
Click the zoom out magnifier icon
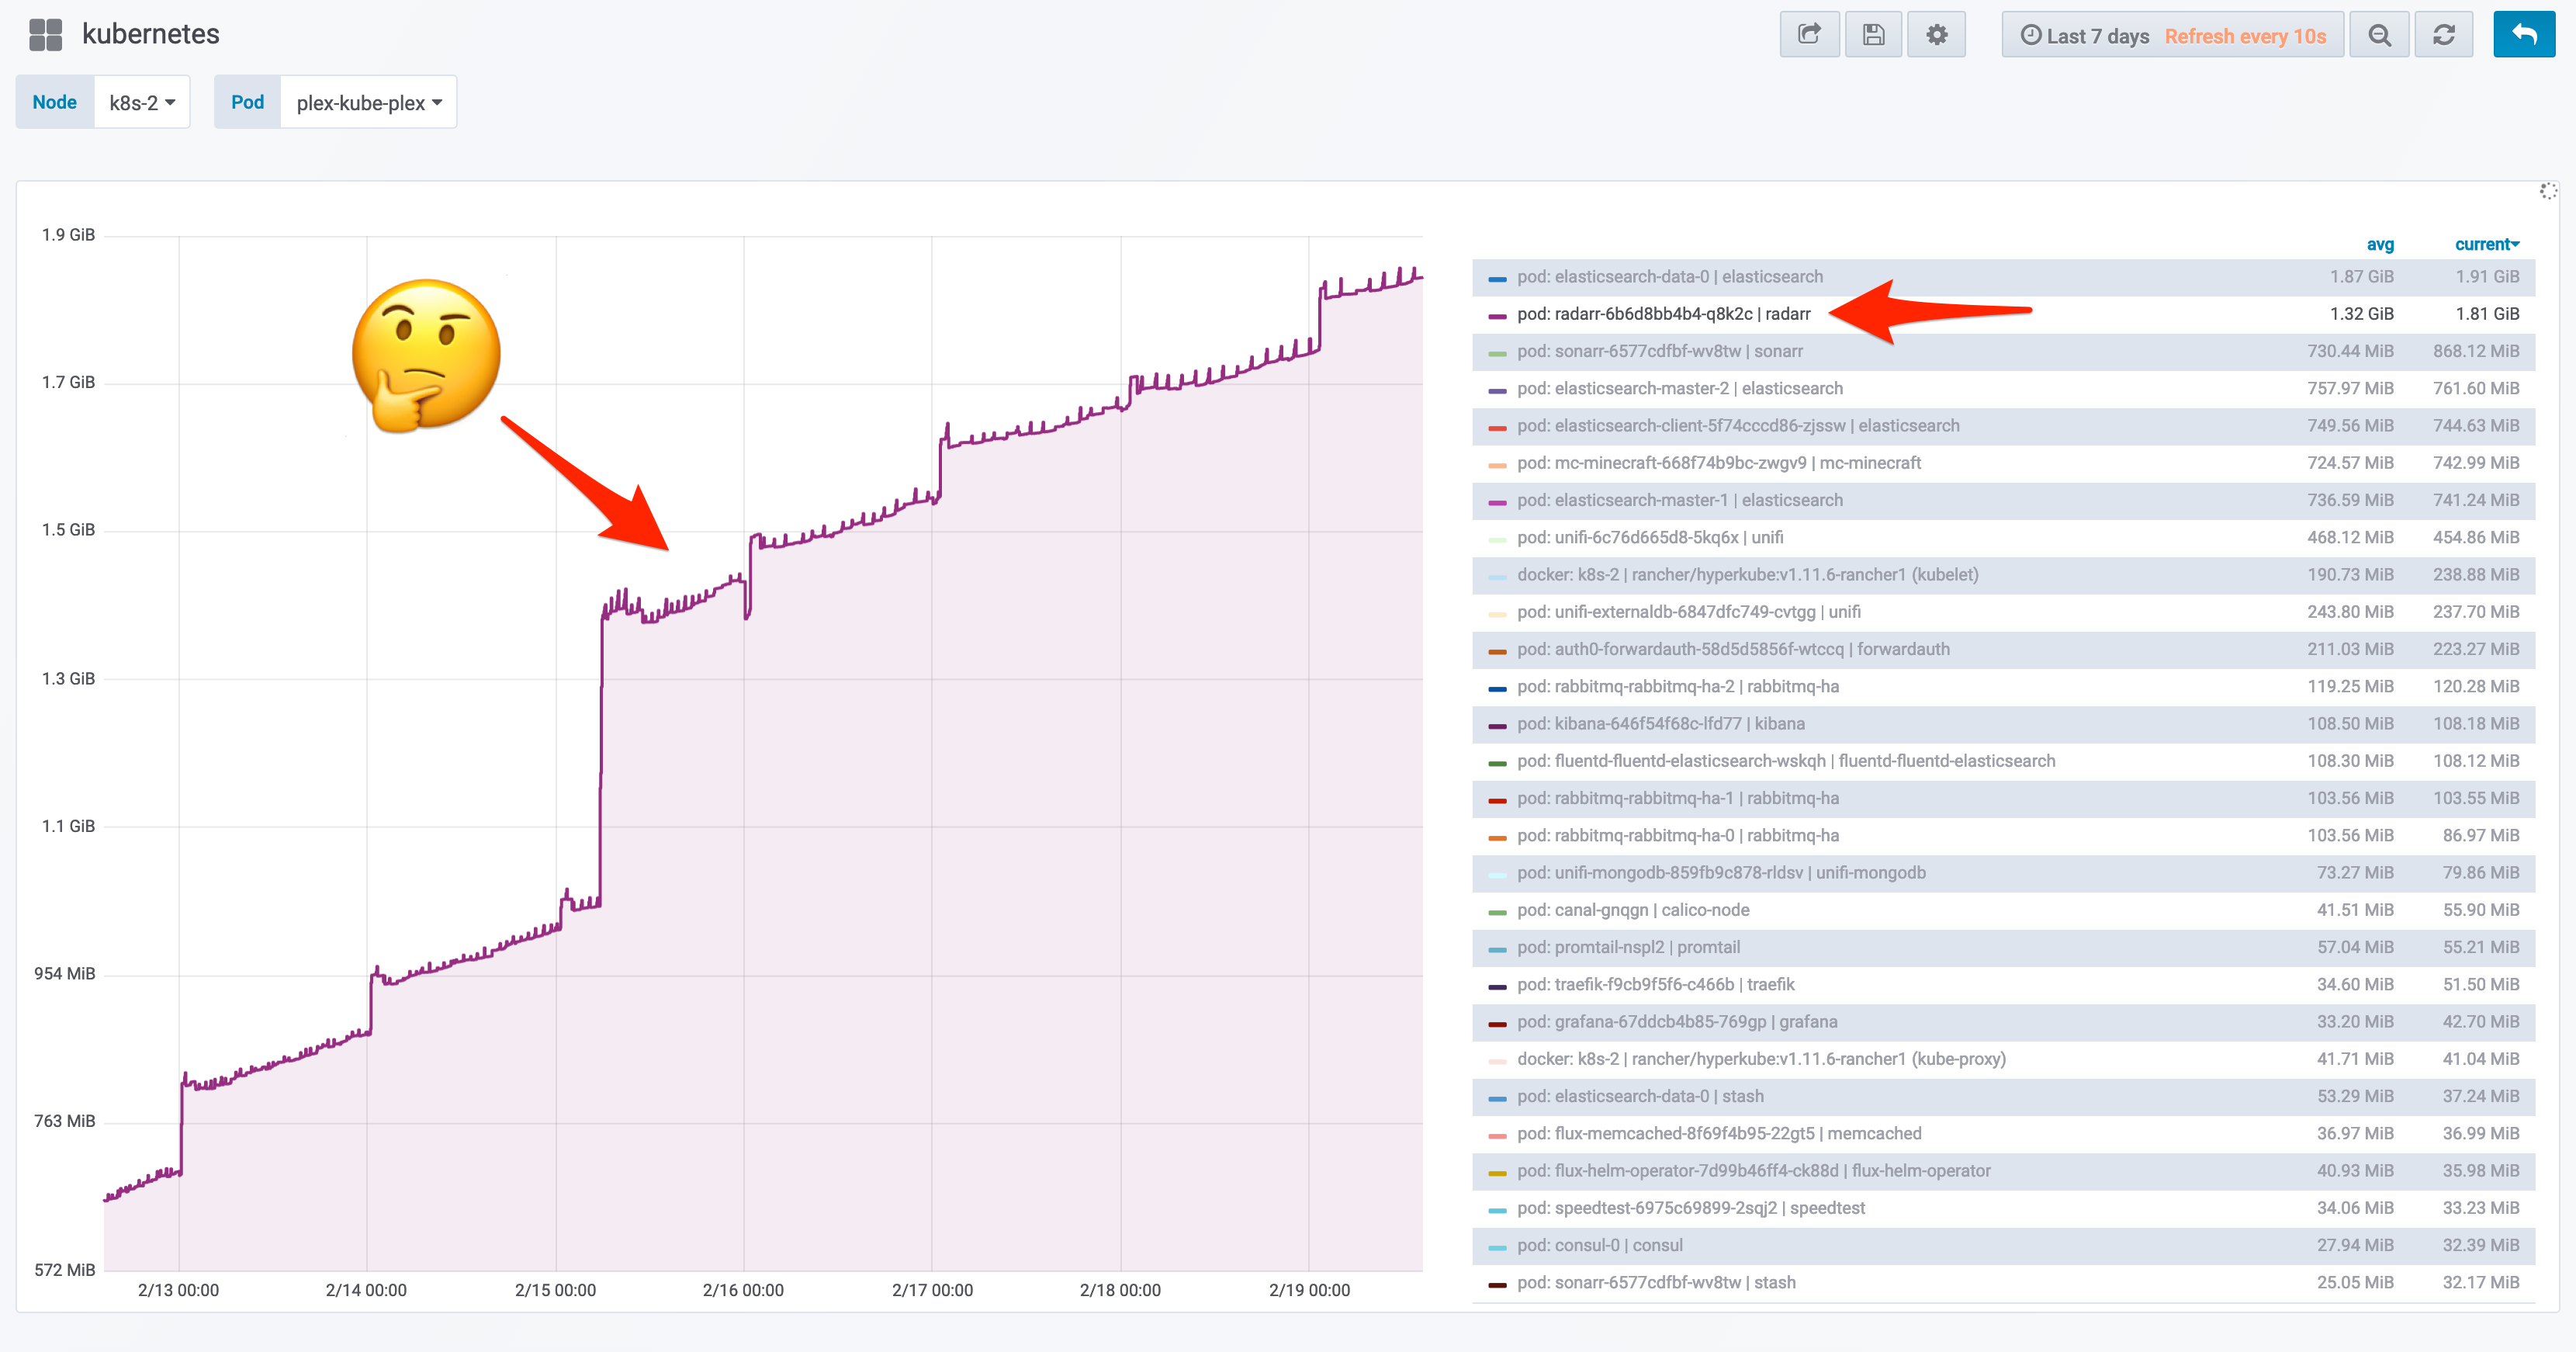pyautogui.click(x=2380, y=35)
